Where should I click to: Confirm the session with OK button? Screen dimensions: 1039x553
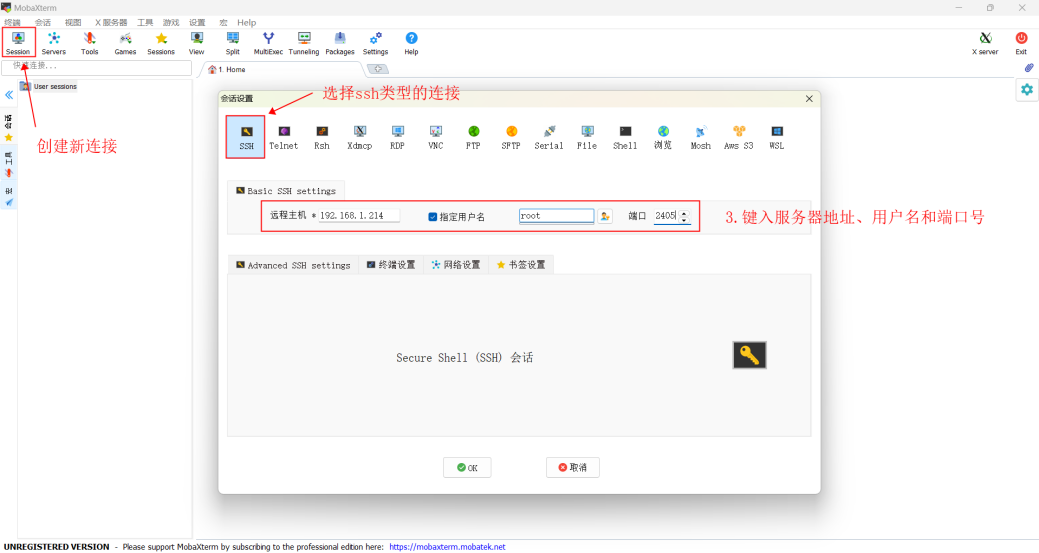point(467,468)
